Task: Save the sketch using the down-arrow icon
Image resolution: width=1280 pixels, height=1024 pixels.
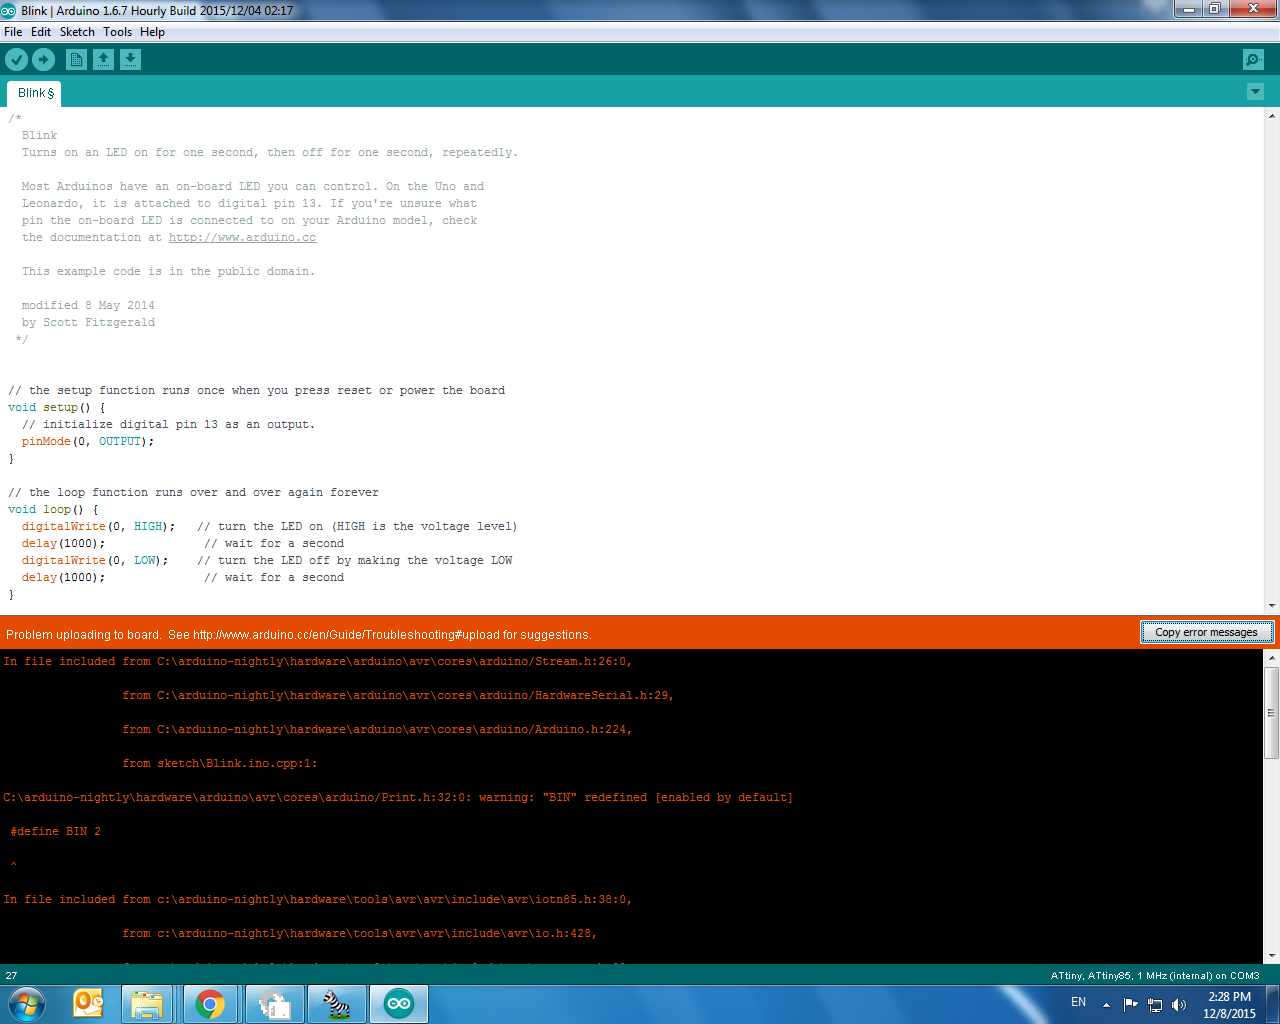Action: 131,60
